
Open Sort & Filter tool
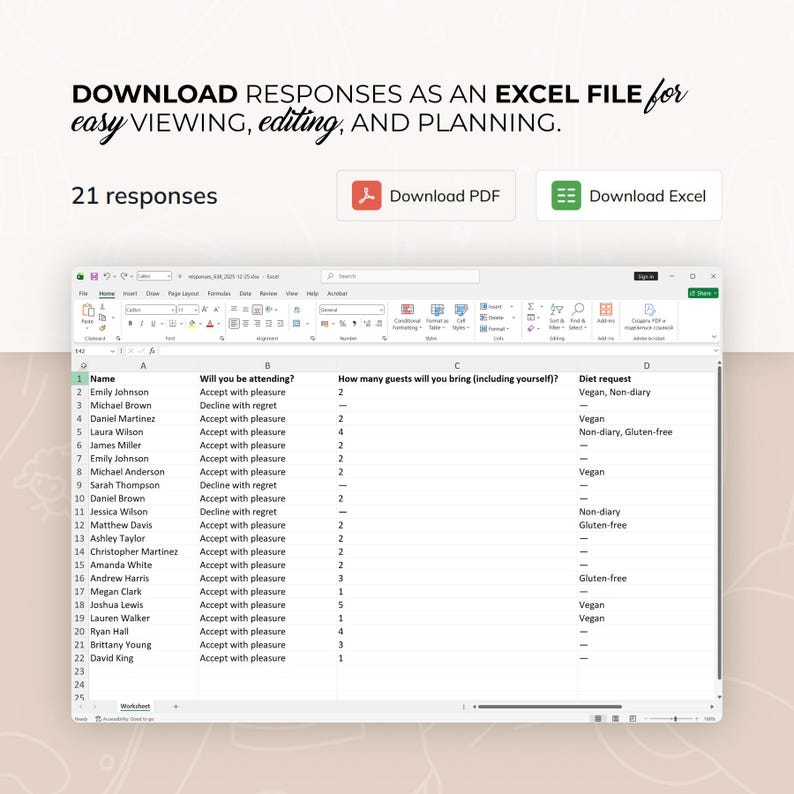[556, 317]
